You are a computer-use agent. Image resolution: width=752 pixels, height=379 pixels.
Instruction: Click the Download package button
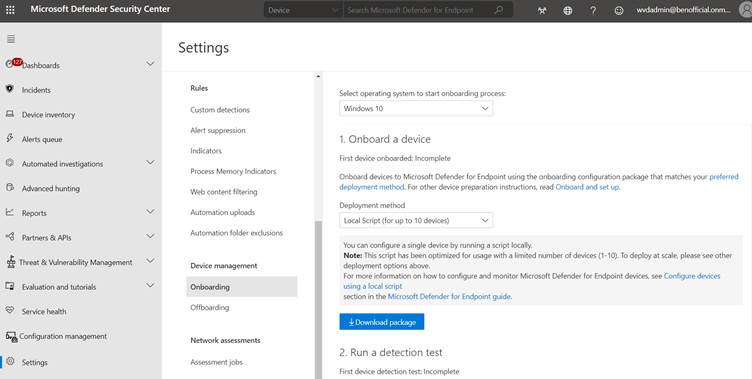tap(382, 322)
